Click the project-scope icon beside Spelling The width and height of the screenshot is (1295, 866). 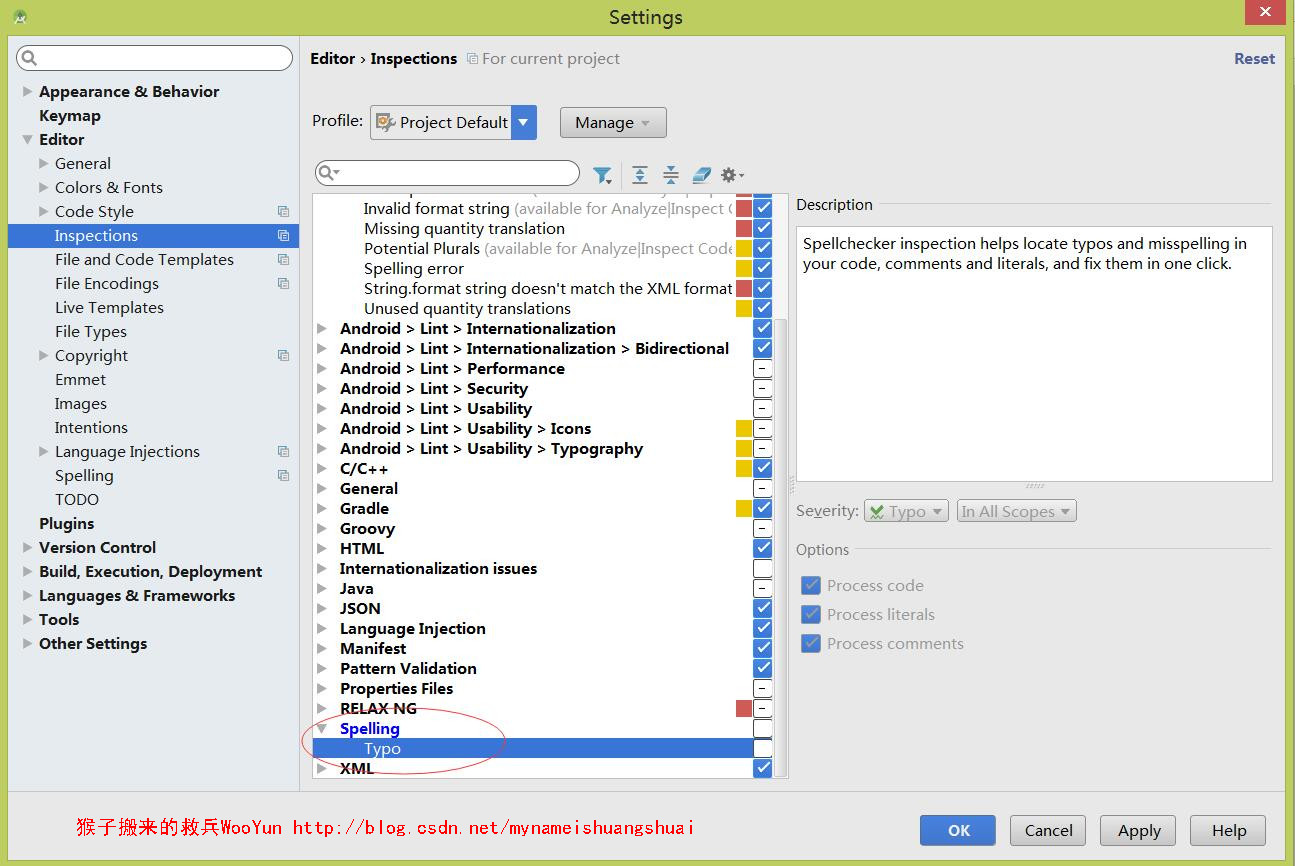[x=283, y=476]
